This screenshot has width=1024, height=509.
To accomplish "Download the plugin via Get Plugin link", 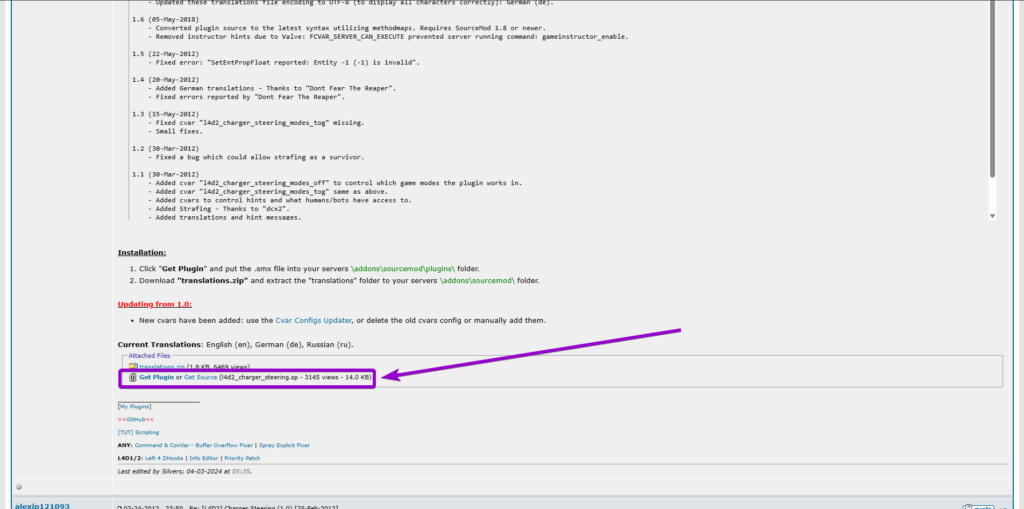I will tap(156, 378).
